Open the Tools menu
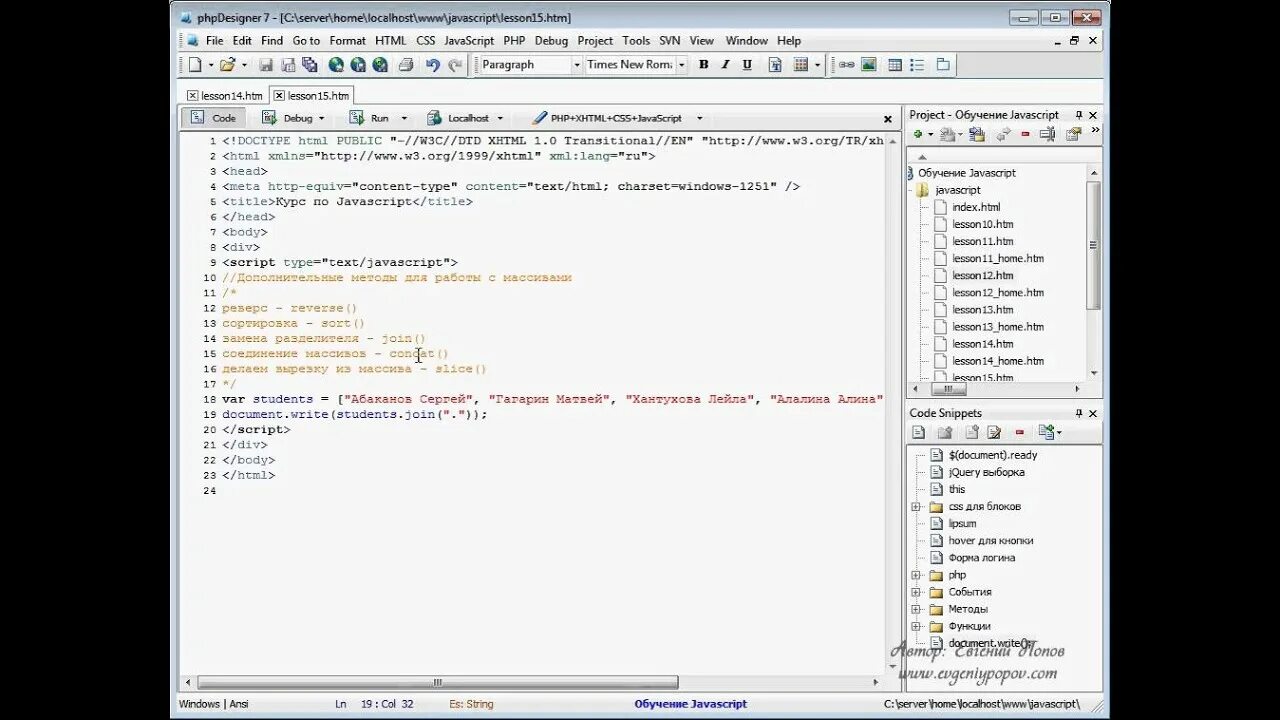 (636, 41)
